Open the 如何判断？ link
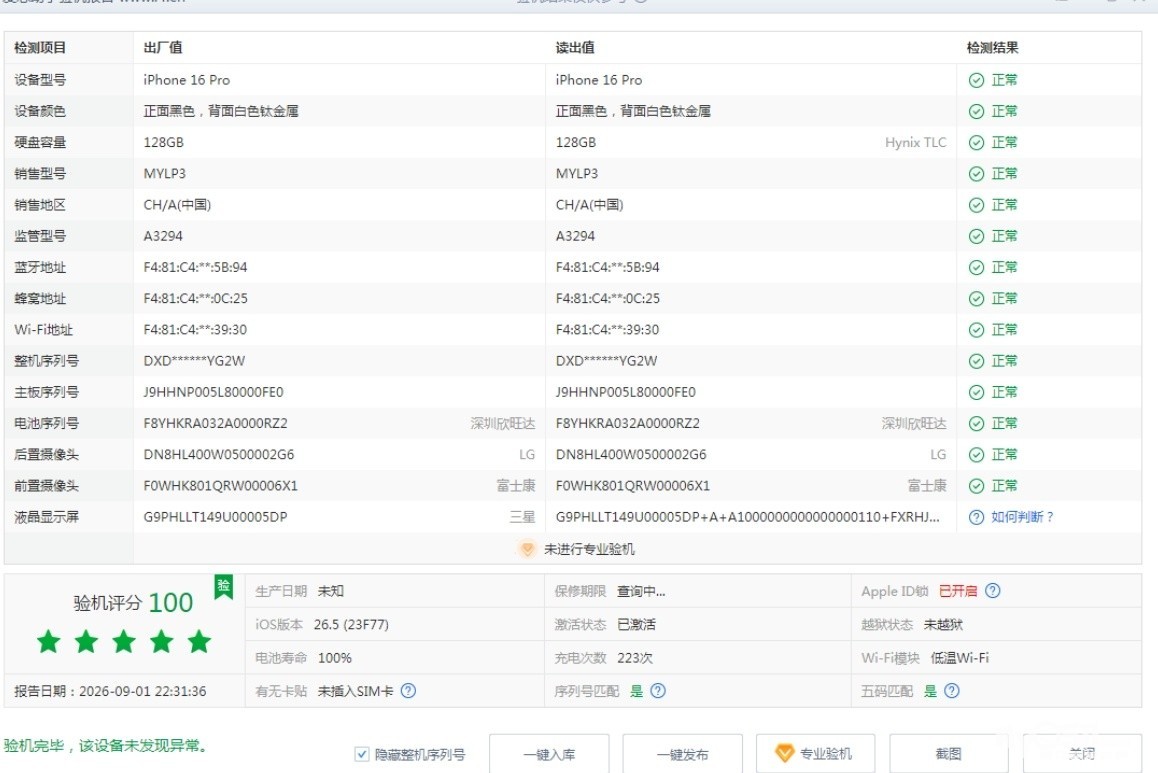 (x=1022, y=517)
